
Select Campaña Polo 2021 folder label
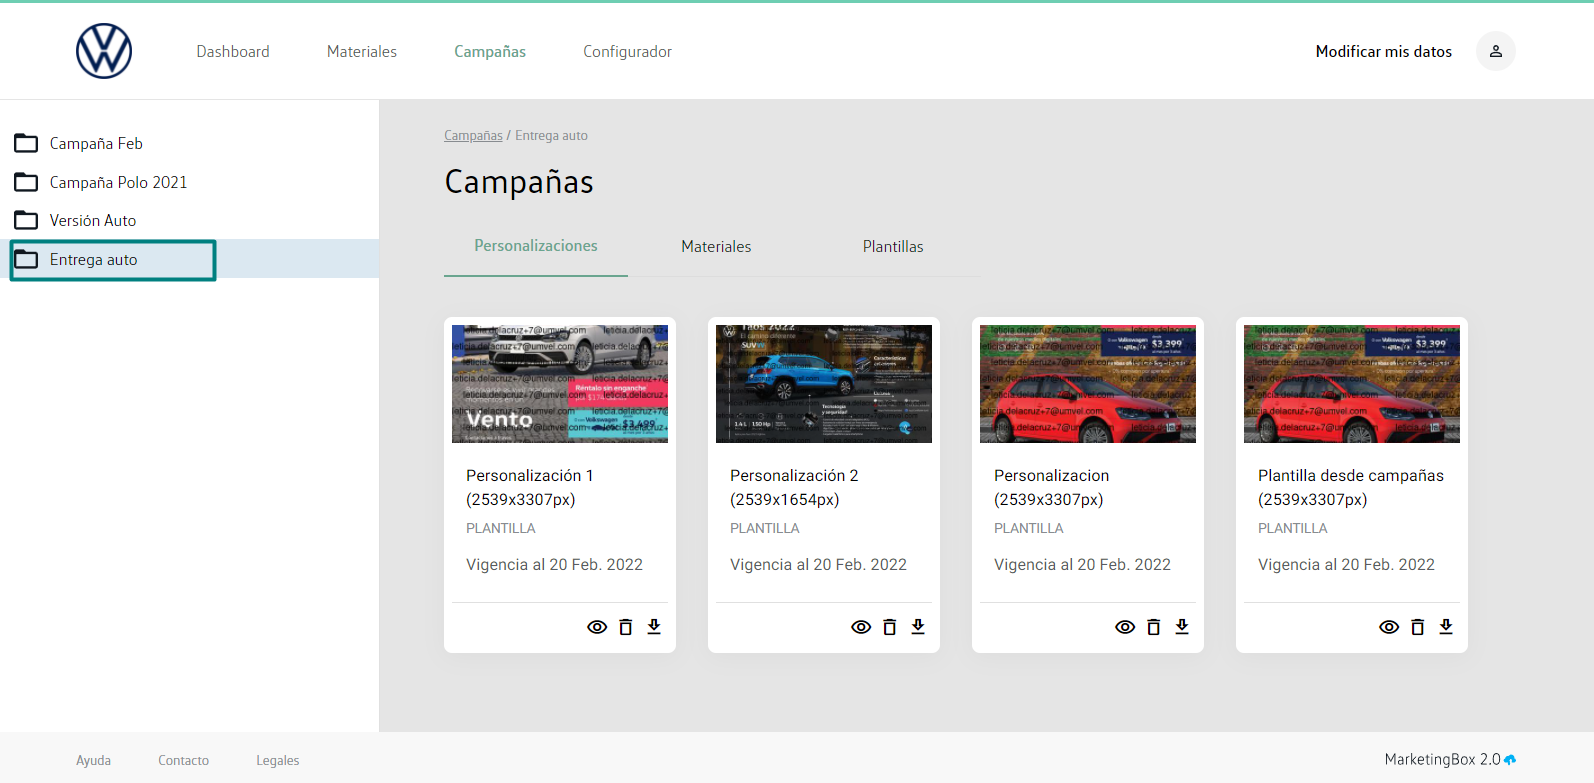pos(118,182)
